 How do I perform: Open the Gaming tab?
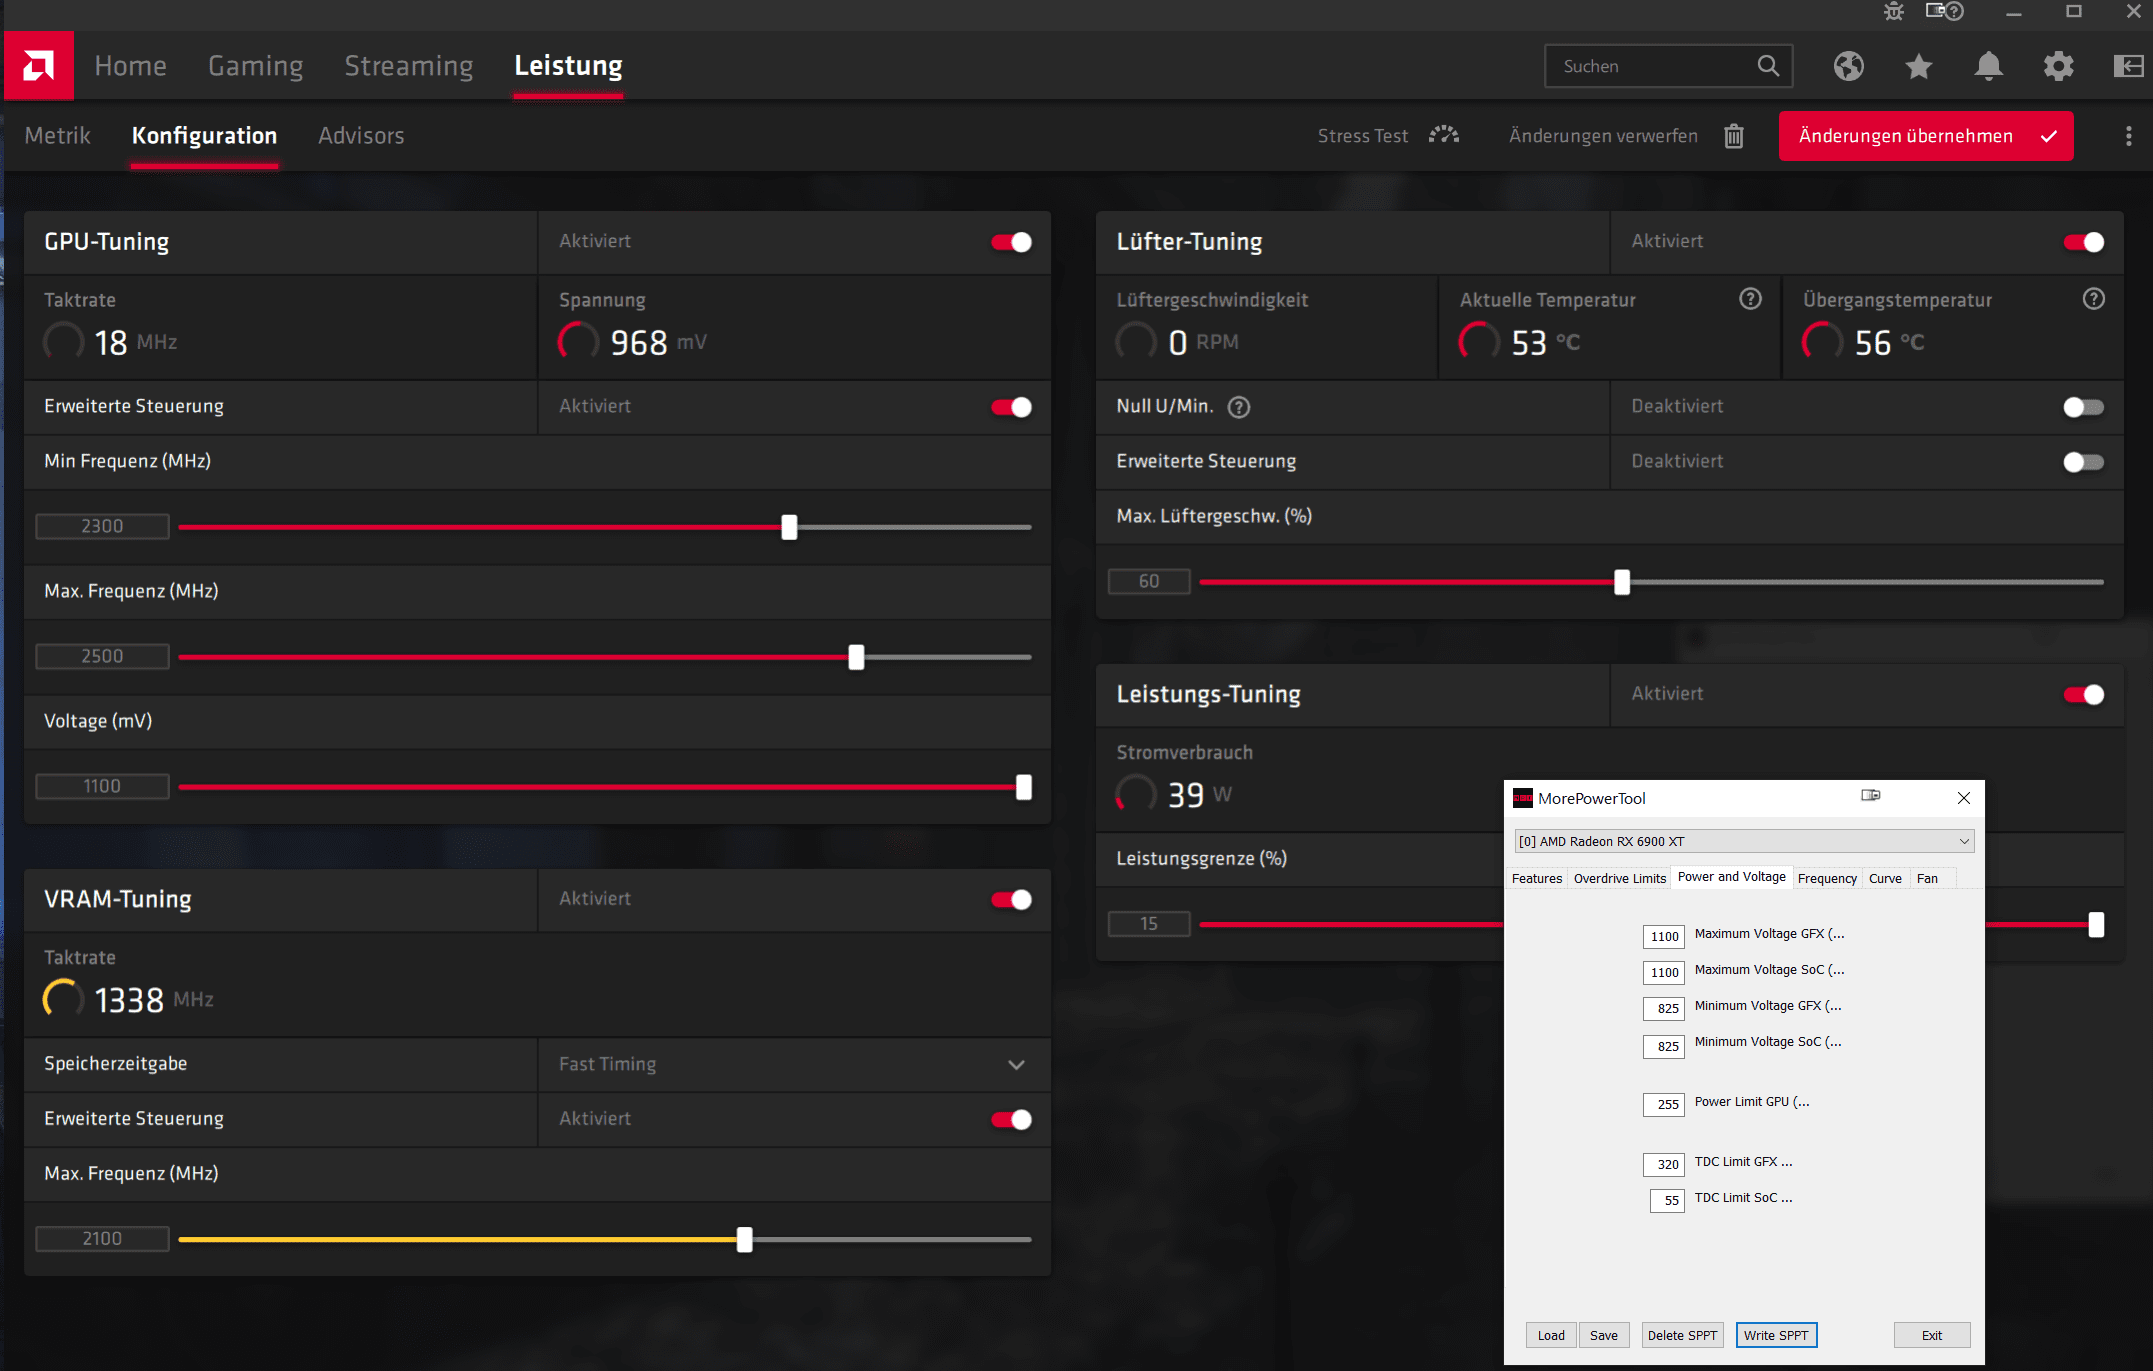pyautogui.click(x=255, y=66)
